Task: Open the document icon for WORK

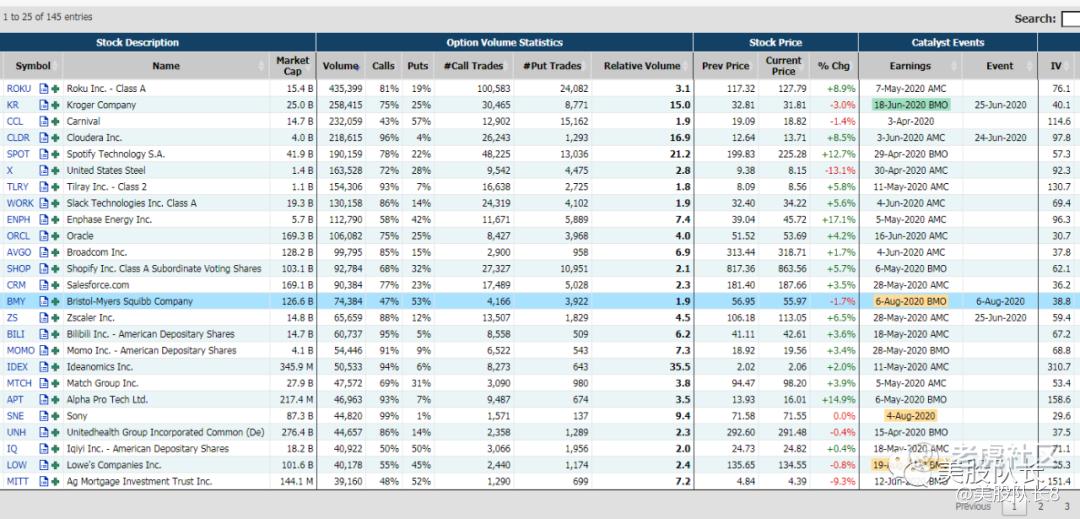Action: tap(44, 203)
